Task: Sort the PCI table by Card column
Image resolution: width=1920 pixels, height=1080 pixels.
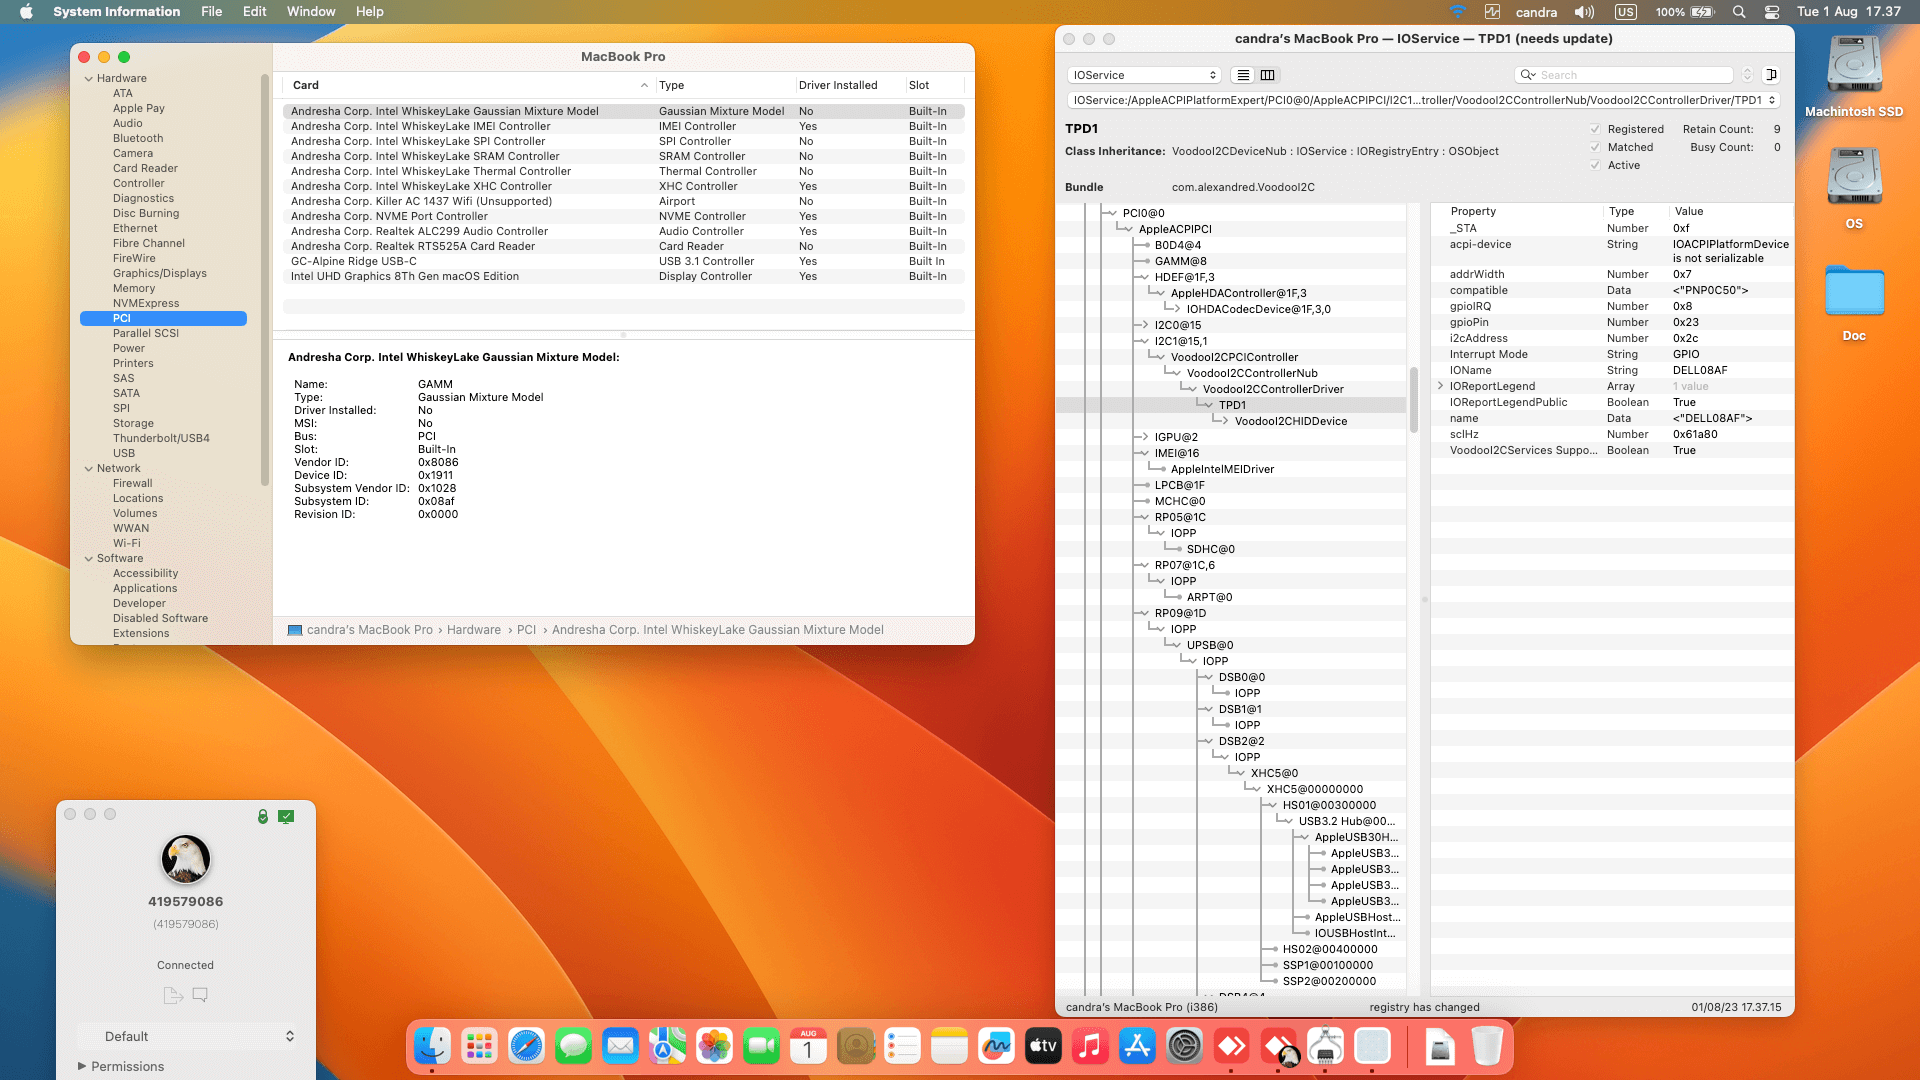Action: [x=469, y=85]
